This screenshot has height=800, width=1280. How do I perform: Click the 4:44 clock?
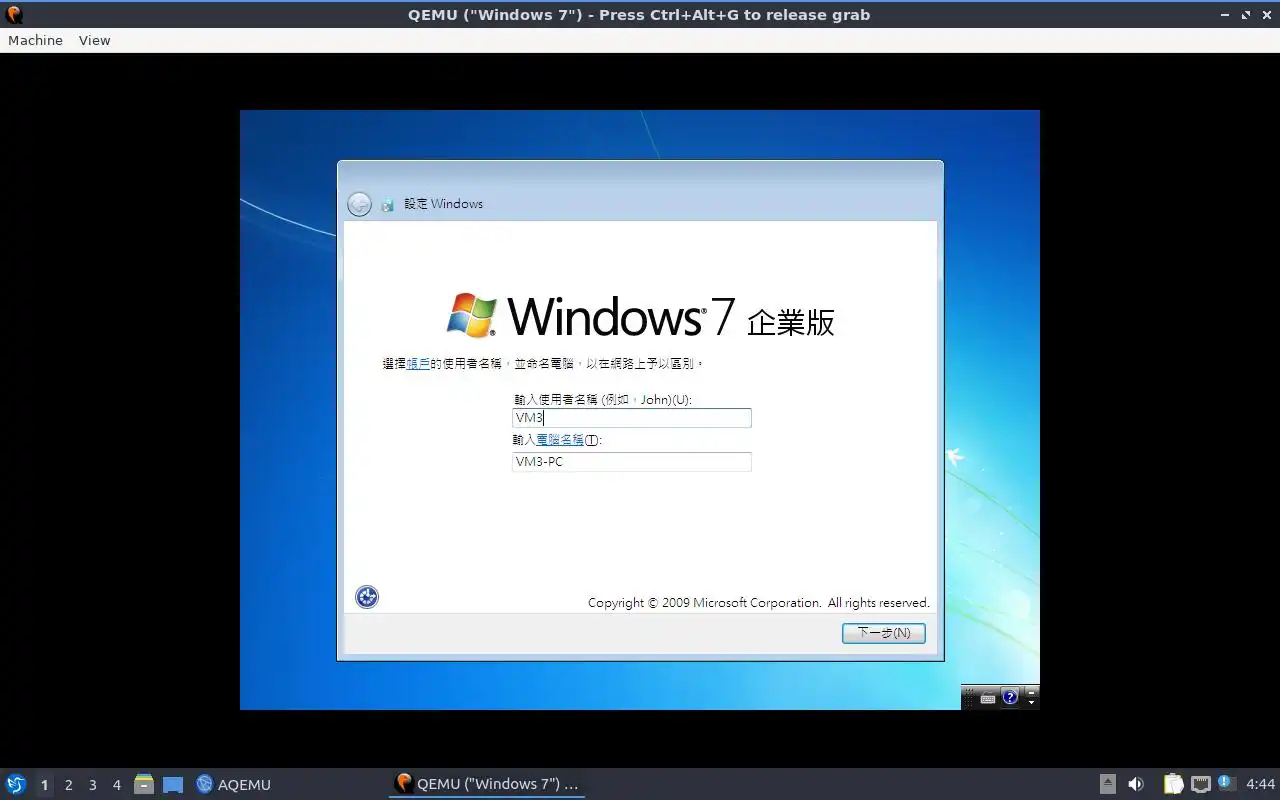pos(1260,784)
